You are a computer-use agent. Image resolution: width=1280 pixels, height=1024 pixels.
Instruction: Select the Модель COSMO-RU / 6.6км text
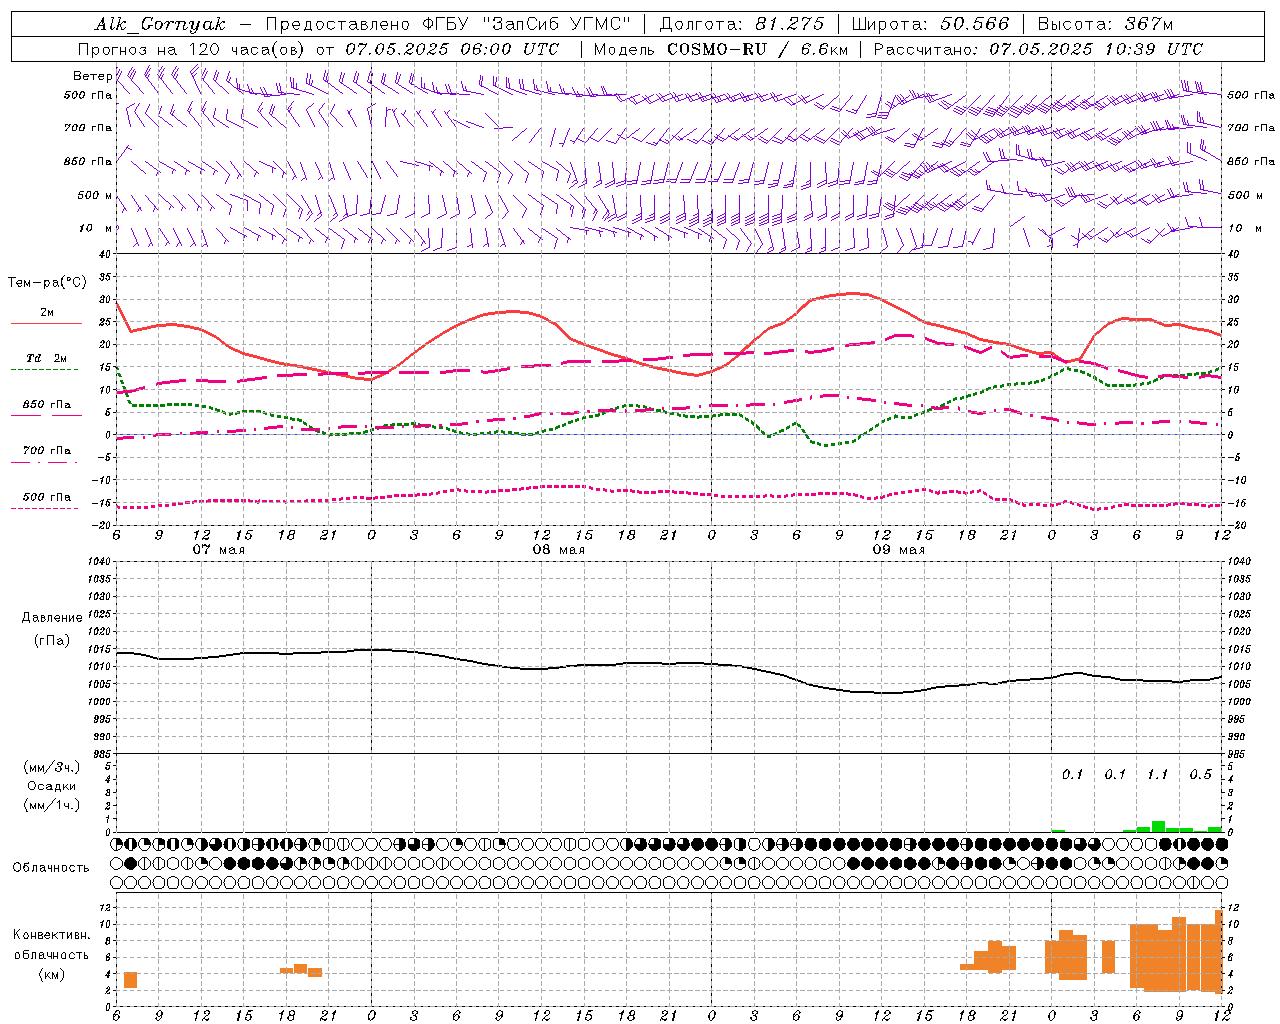tap(720, 49)
